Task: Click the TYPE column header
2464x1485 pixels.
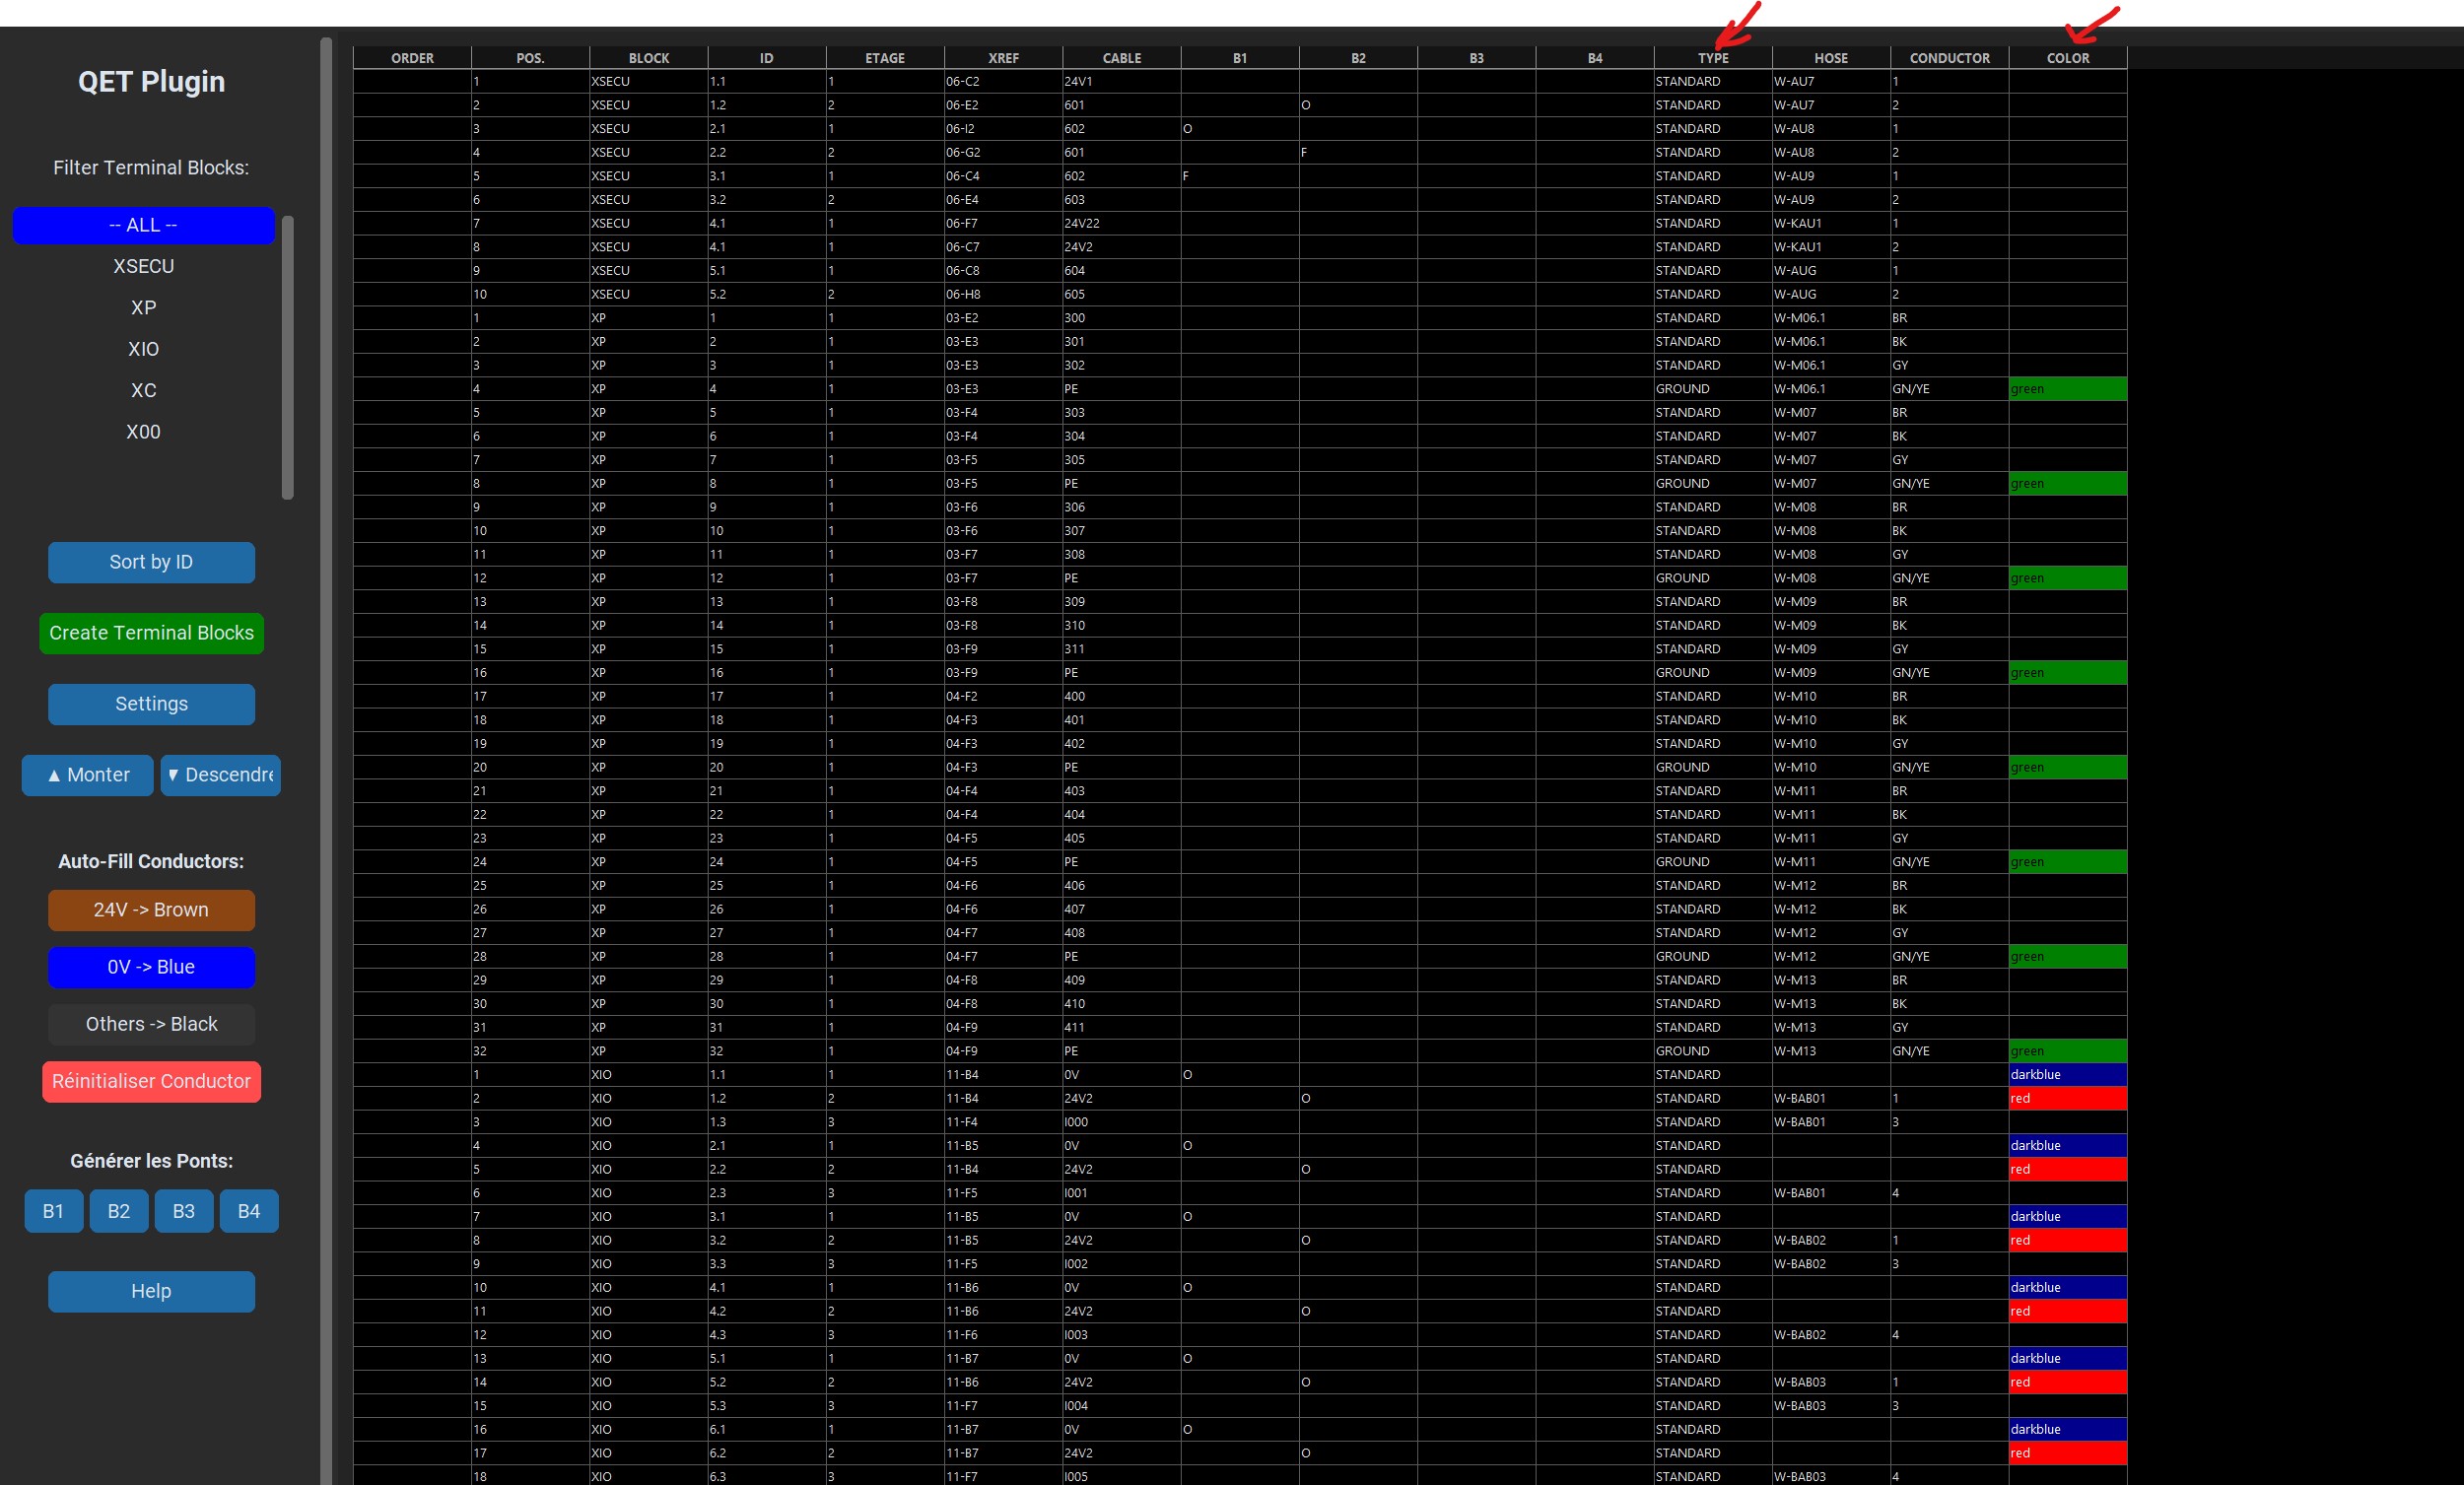Action: click(1712, 58)
